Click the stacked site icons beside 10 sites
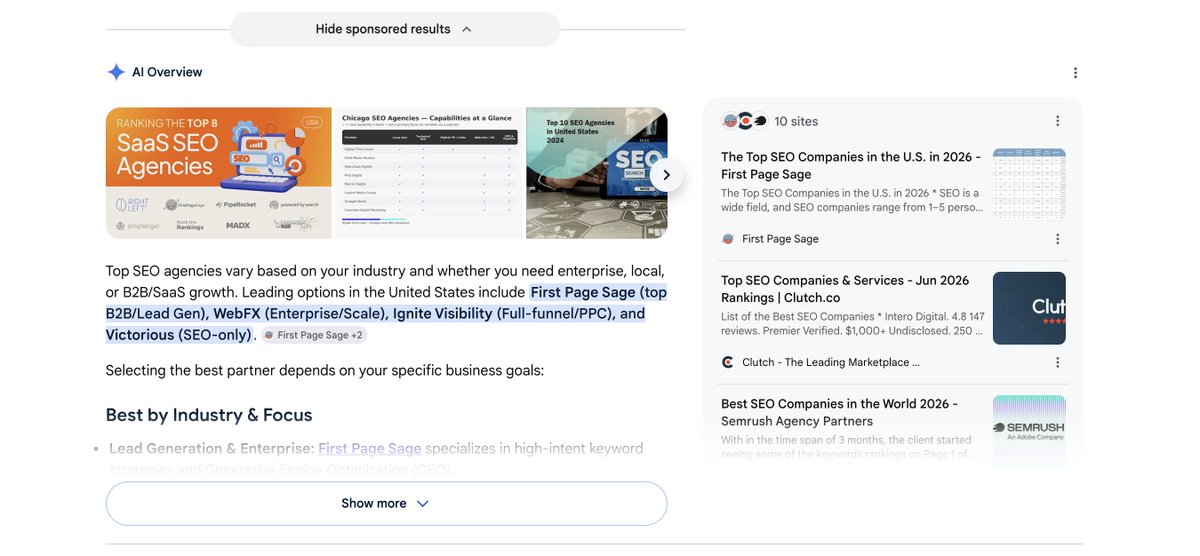The width and height of the screenshot is (1200, 556). tap(744, 121)
